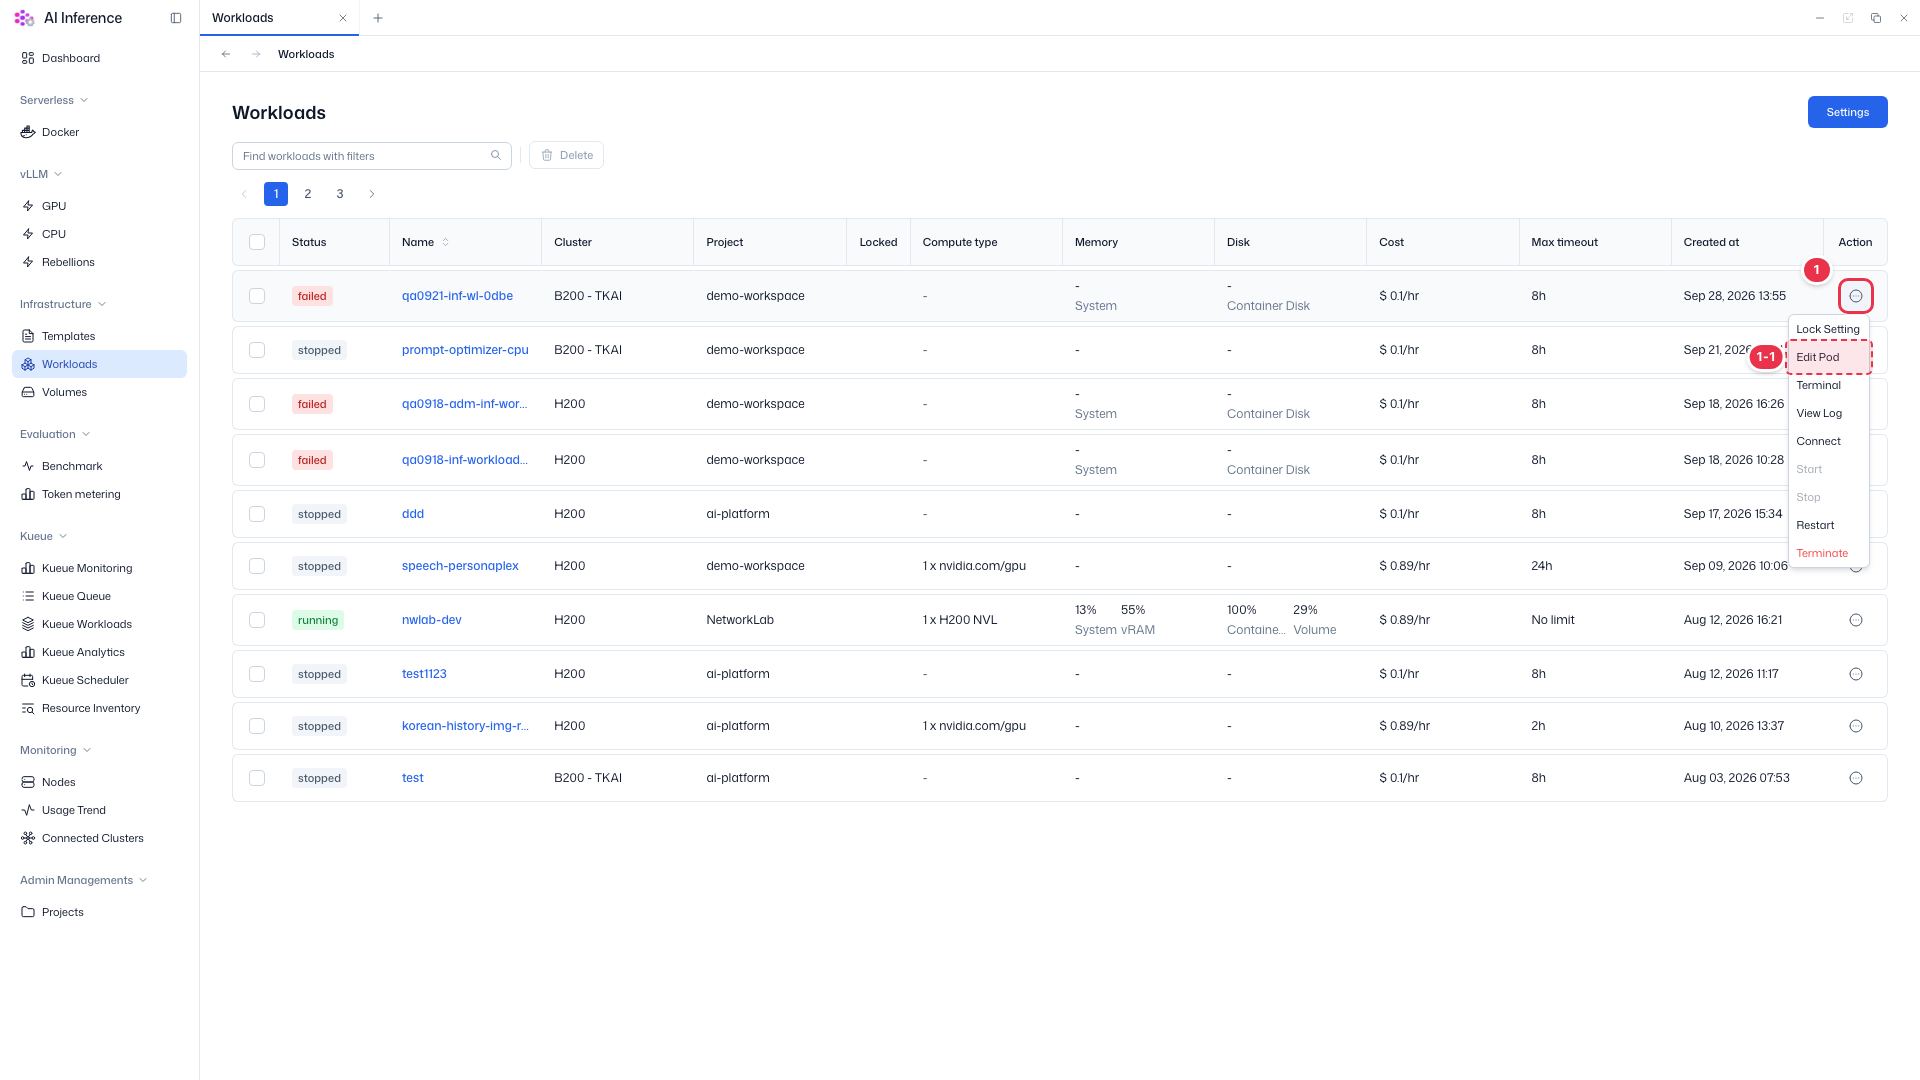Select the nwlab-dev row checkbox
The height and width of the screenshot is (1080, 1920).
(257, 620)
